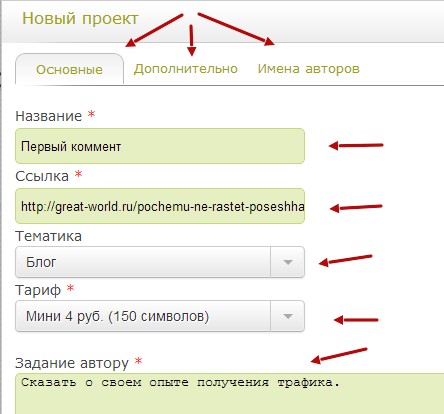Viewport: 444px width, 414px height.
Task: Click the Новый проект heading
Action: click(80, 18)
